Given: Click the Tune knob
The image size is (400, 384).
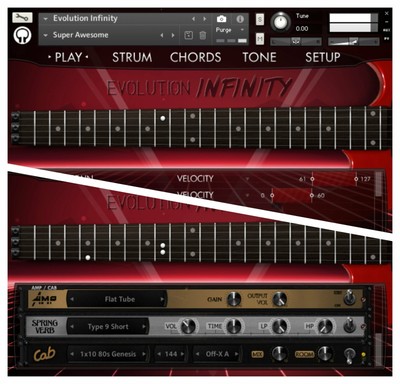Looking at the screenshot, I should tap(281, 22).
